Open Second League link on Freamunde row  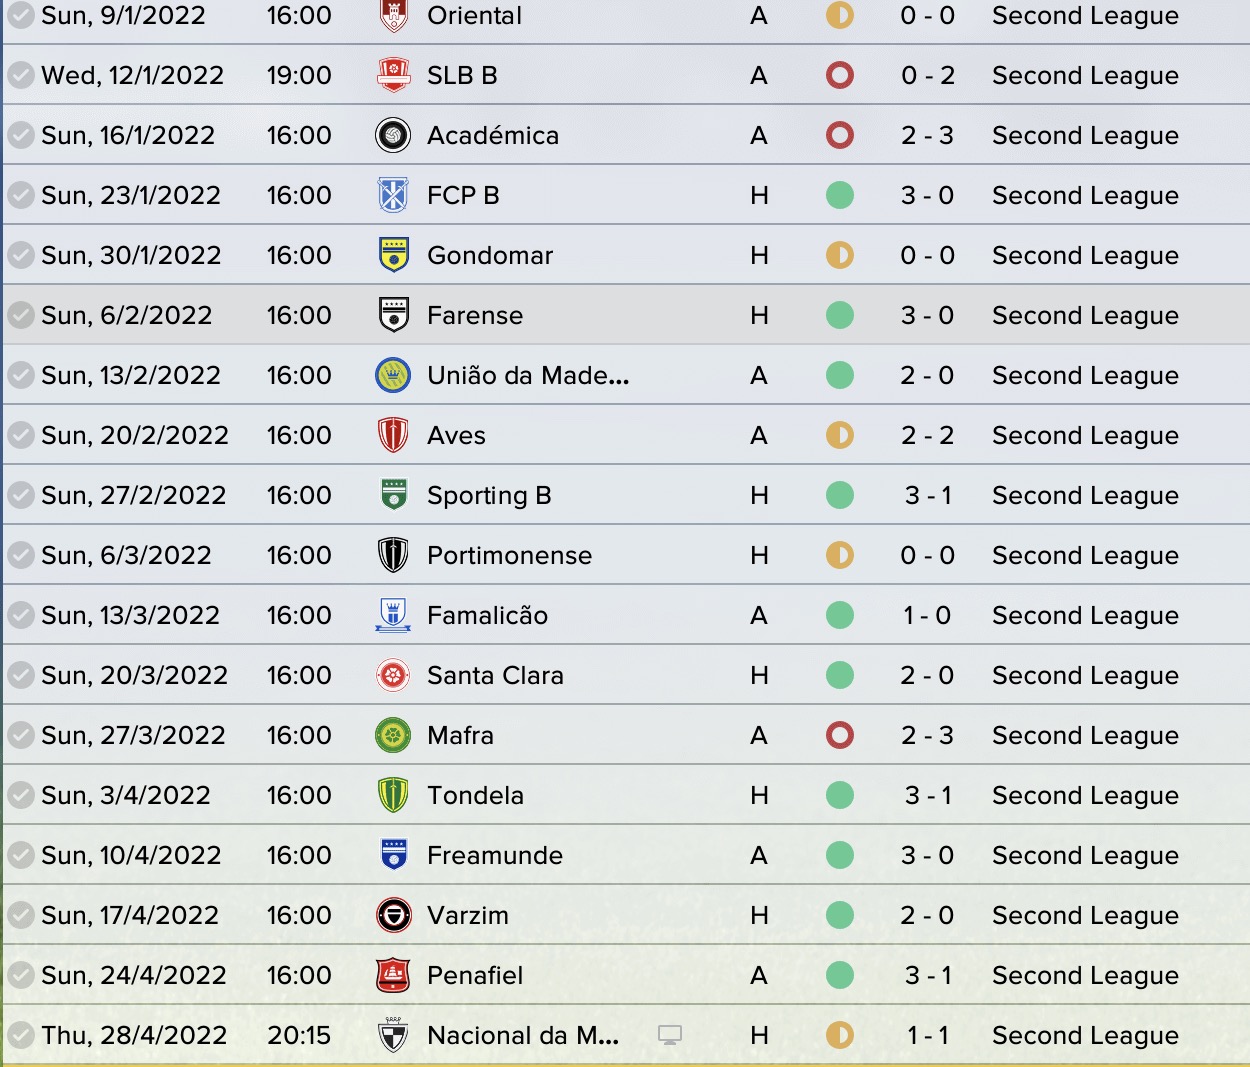[1085, 855]
